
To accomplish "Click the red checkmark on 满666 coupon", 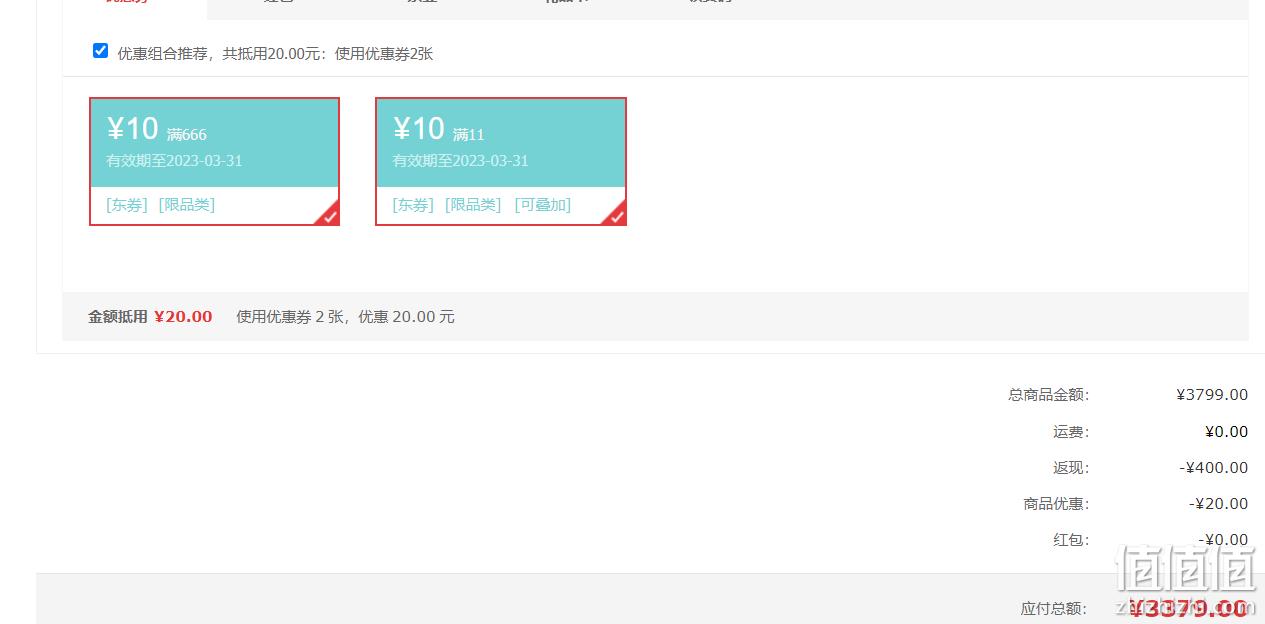I will [x=329, y=215].
